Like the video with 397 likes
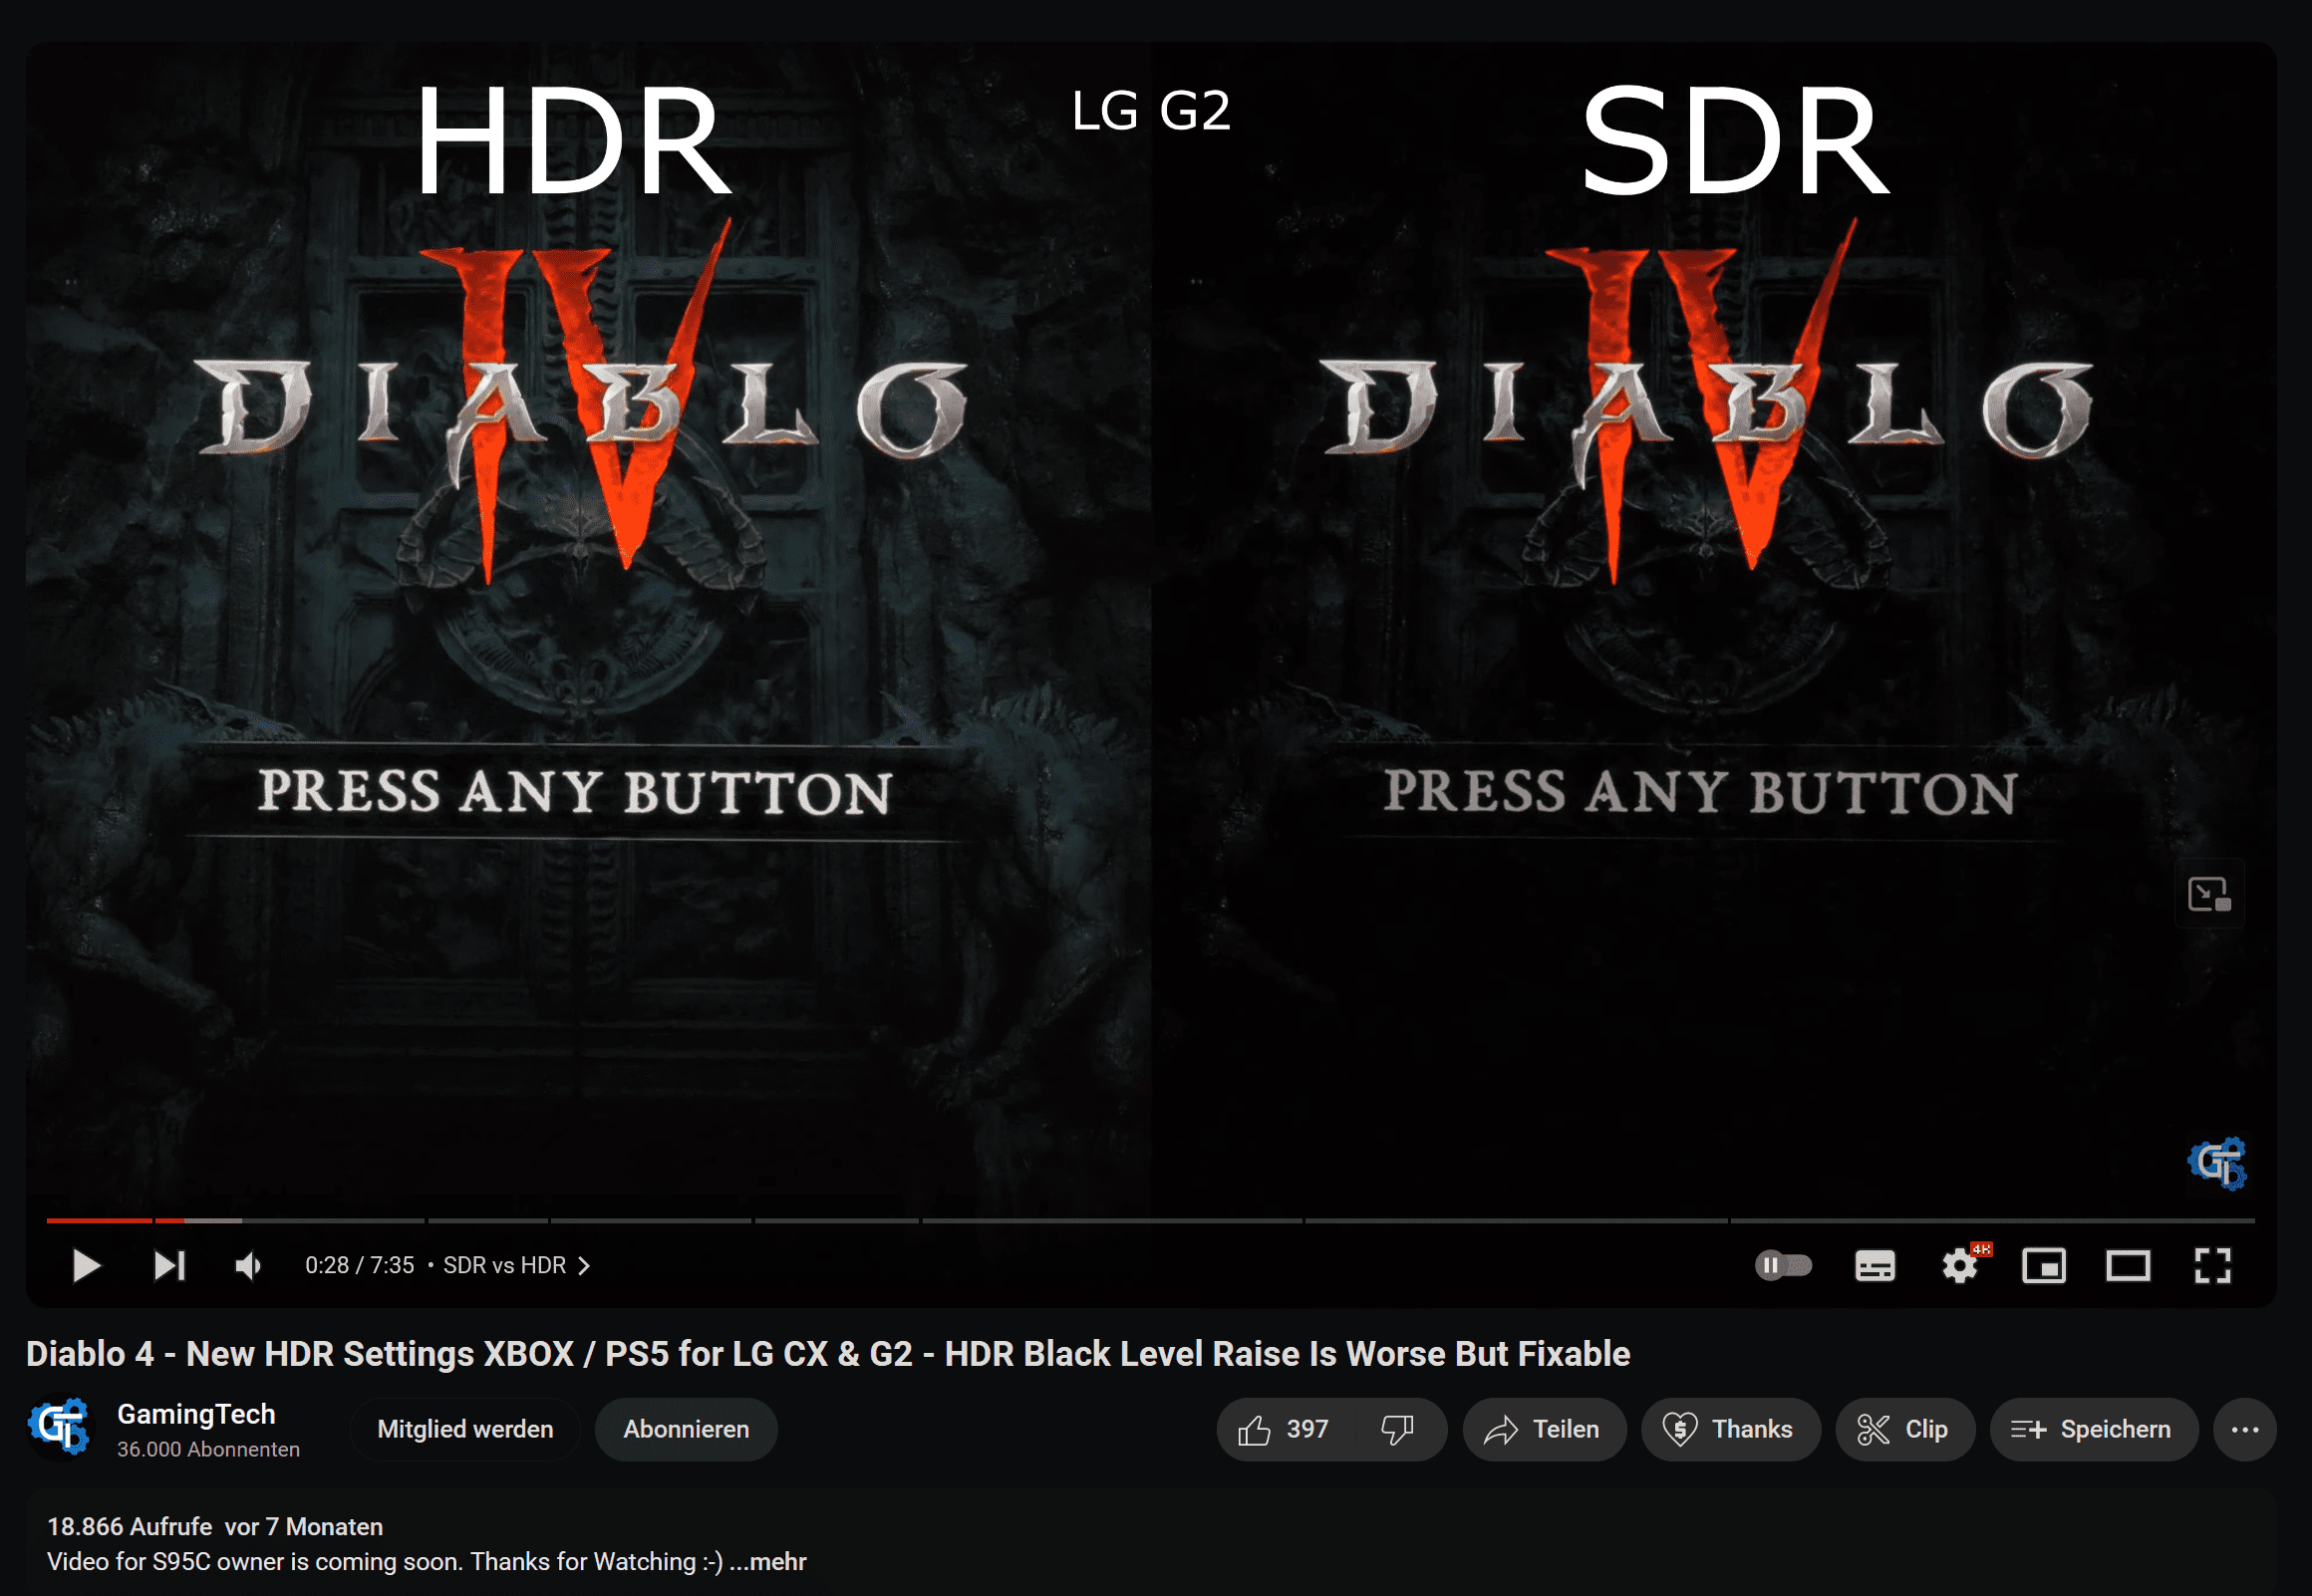 pyautogui.click(x=1284, y=1429)
